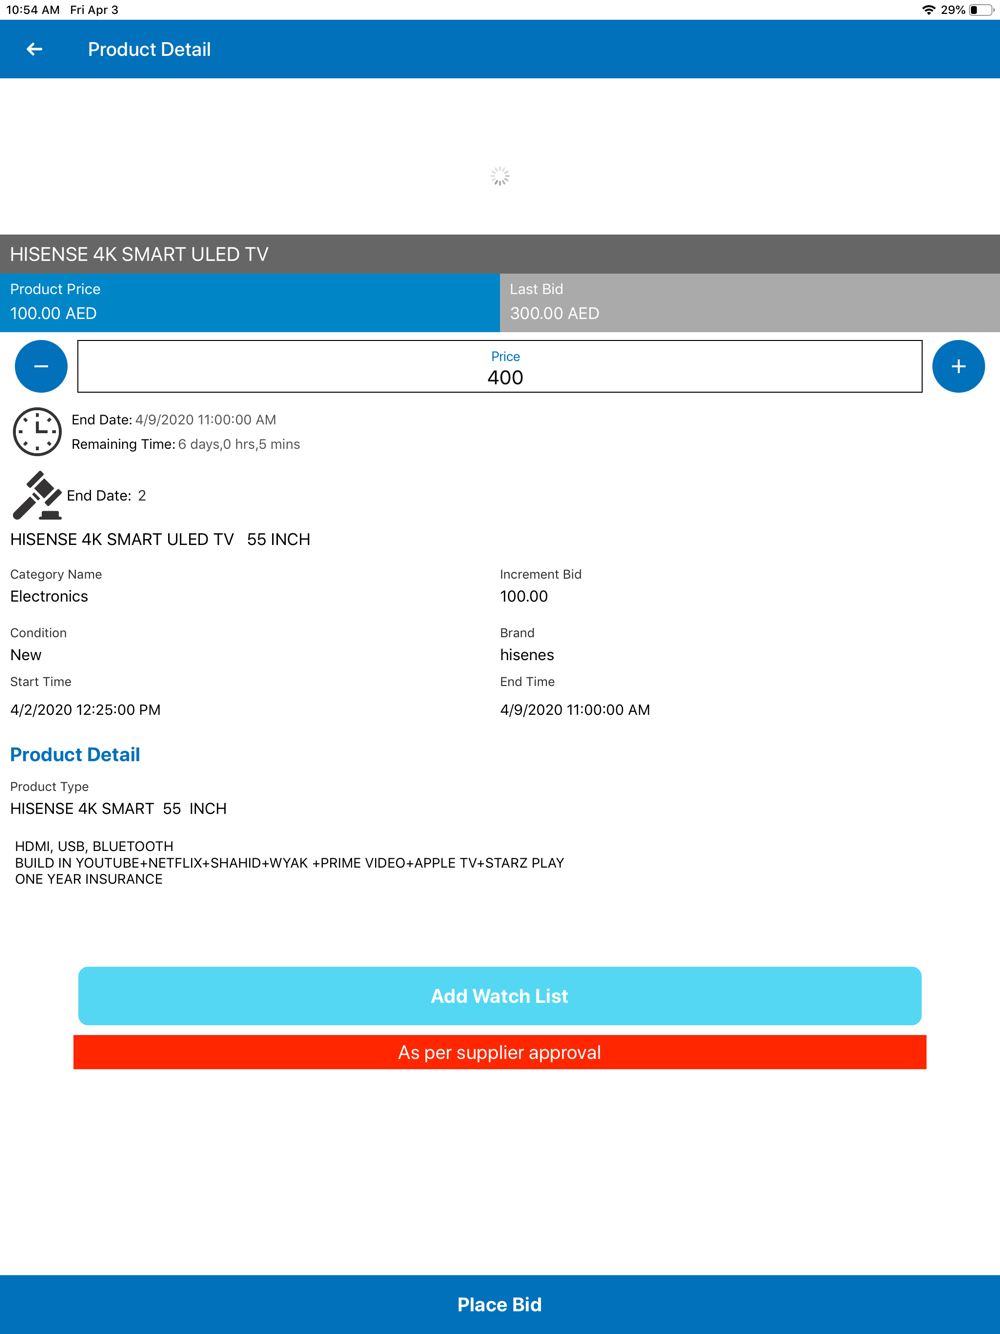Tap the Remaining Time text
Image resolution: width=1000 pixels, height=1334 pixels.
[x=186, y=444]
